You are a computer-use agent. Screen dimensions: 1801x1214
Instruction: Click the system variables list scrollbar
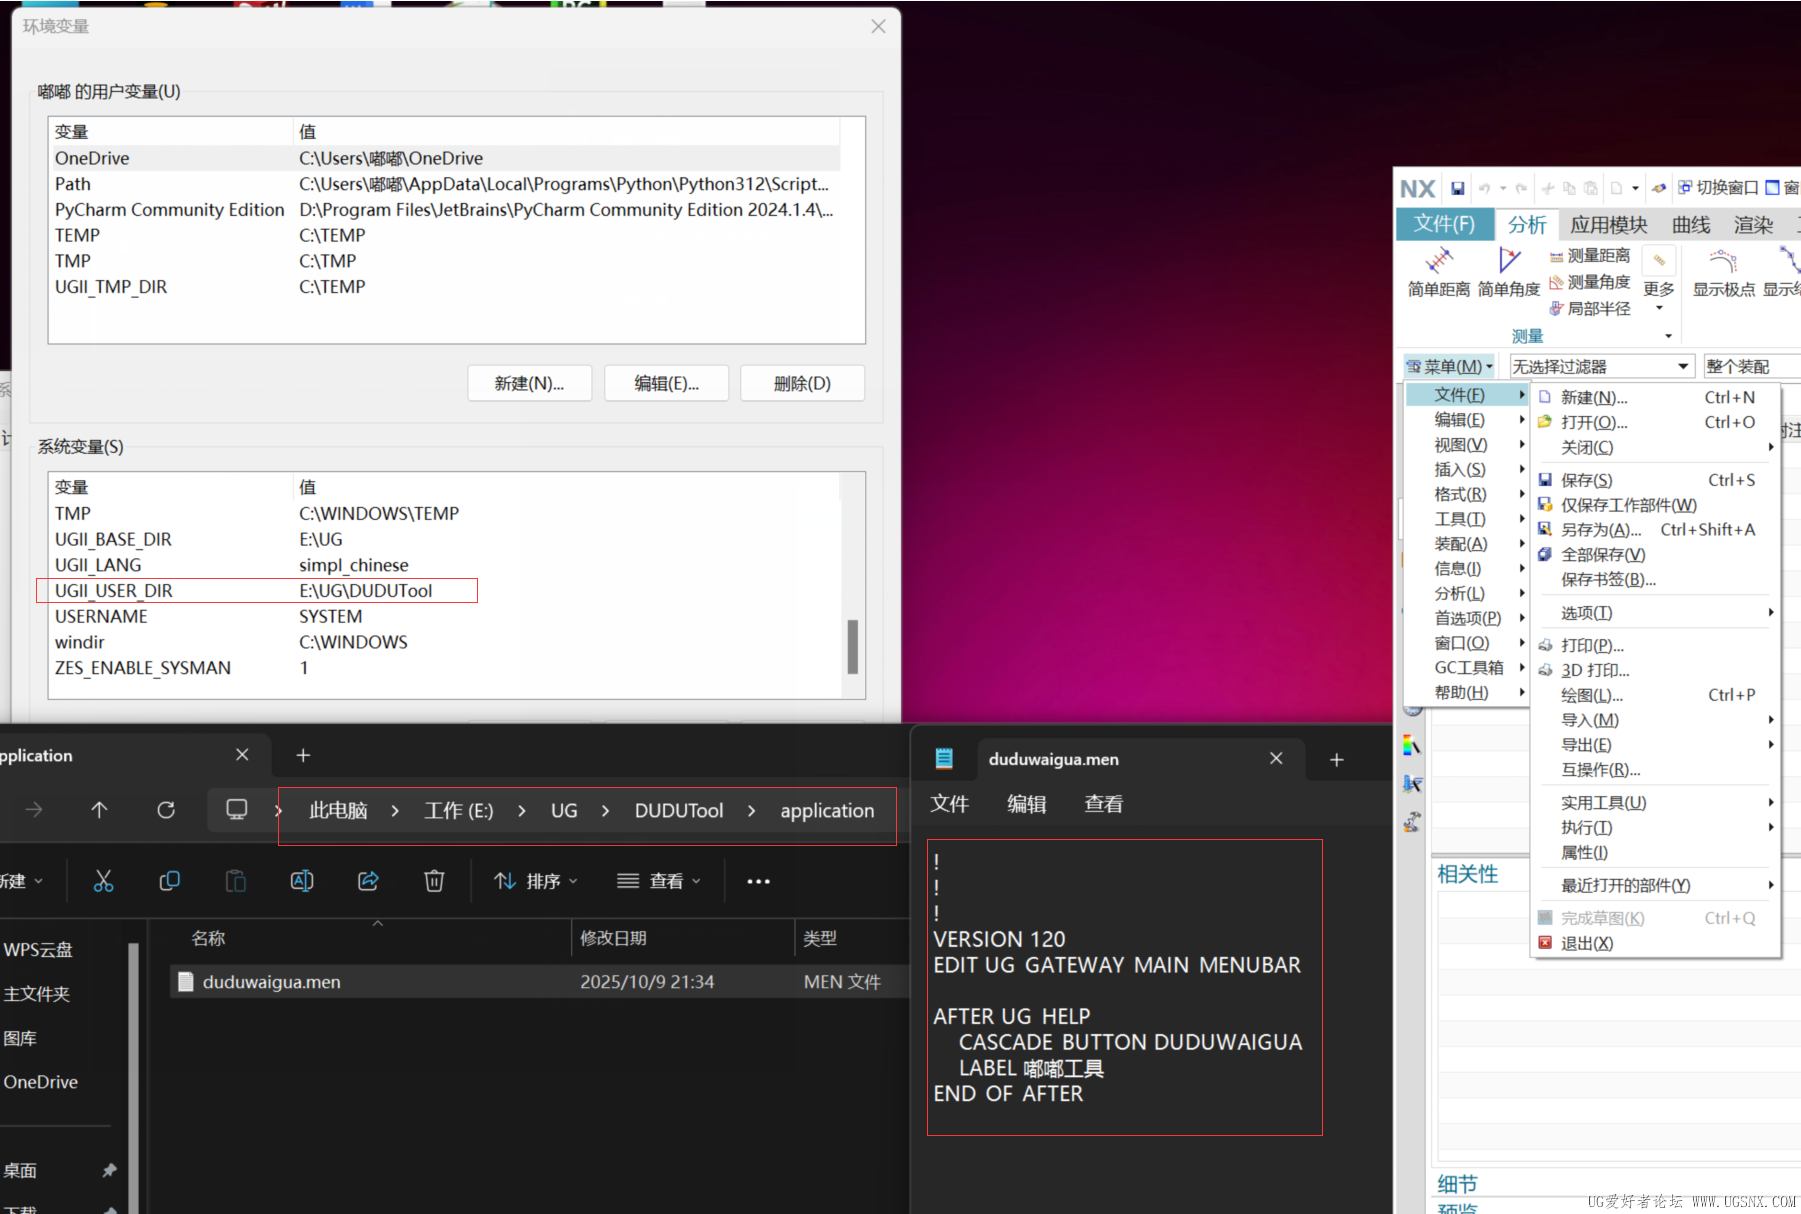[x=853, y=646]
